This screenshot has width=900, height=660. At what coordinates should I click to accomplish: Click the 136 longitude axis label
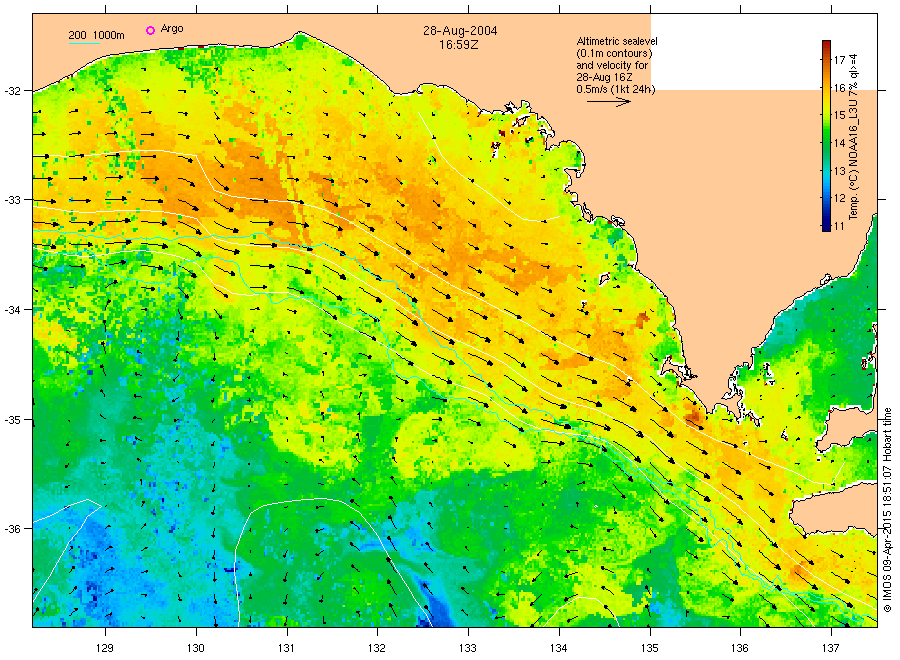740,648
